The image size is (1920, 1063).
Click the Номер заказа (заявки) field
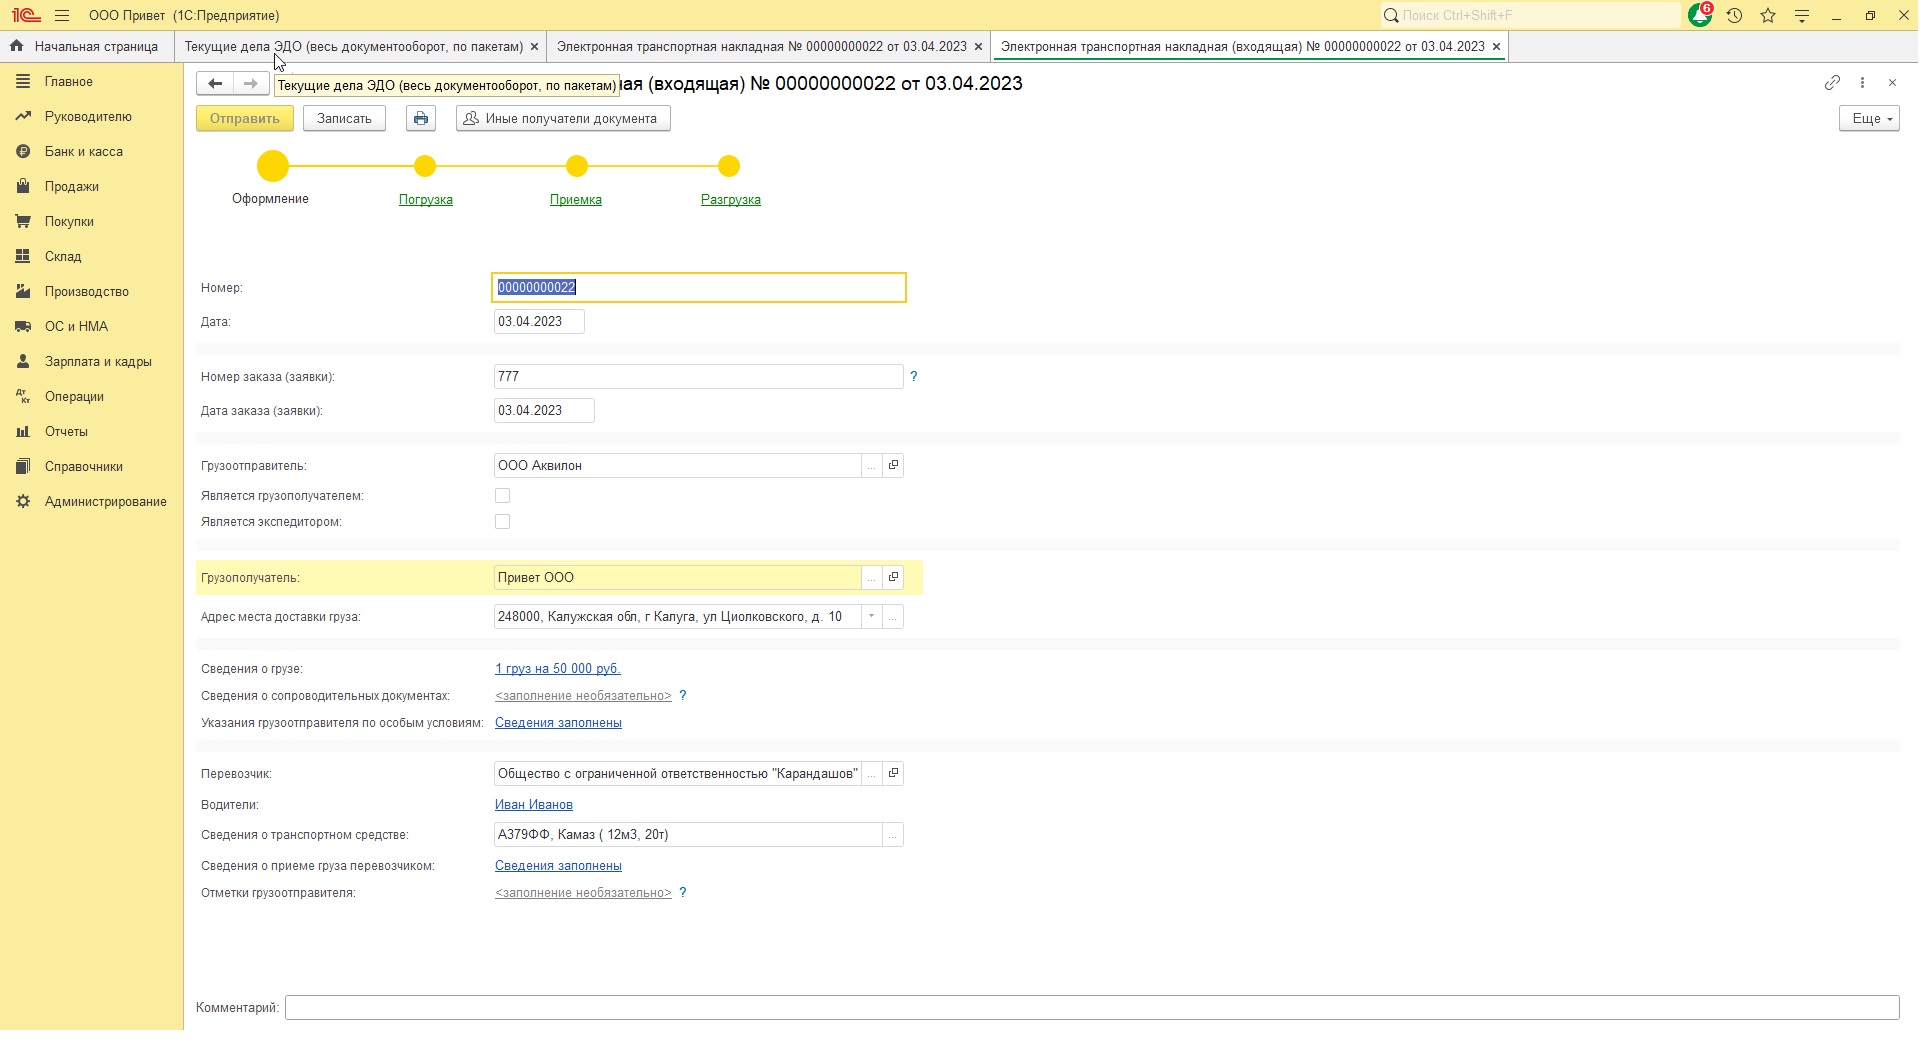tap(699, 377)
